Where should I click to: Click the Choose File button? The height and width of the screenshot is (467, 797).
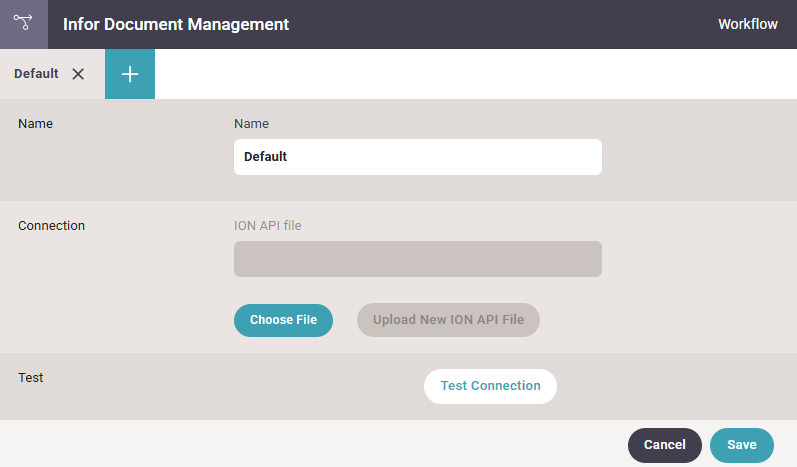tap(283, 320)
